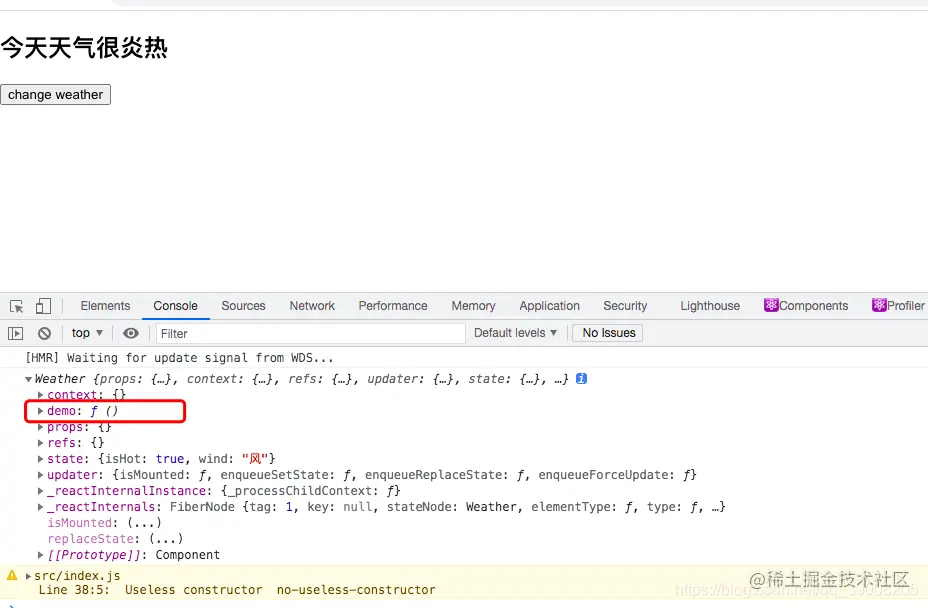
Task: Open the Network tab
Action: (x=312, y=306)
